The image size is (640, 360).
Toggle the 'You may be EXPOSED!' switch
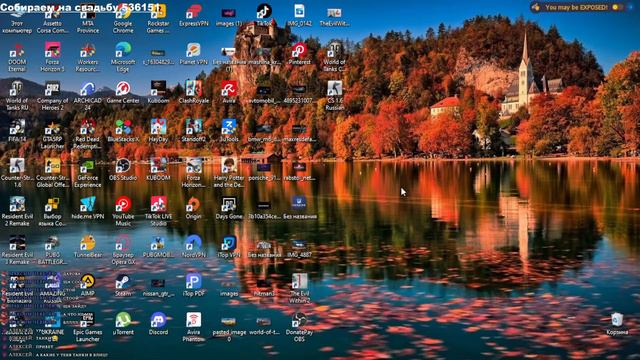618,7
